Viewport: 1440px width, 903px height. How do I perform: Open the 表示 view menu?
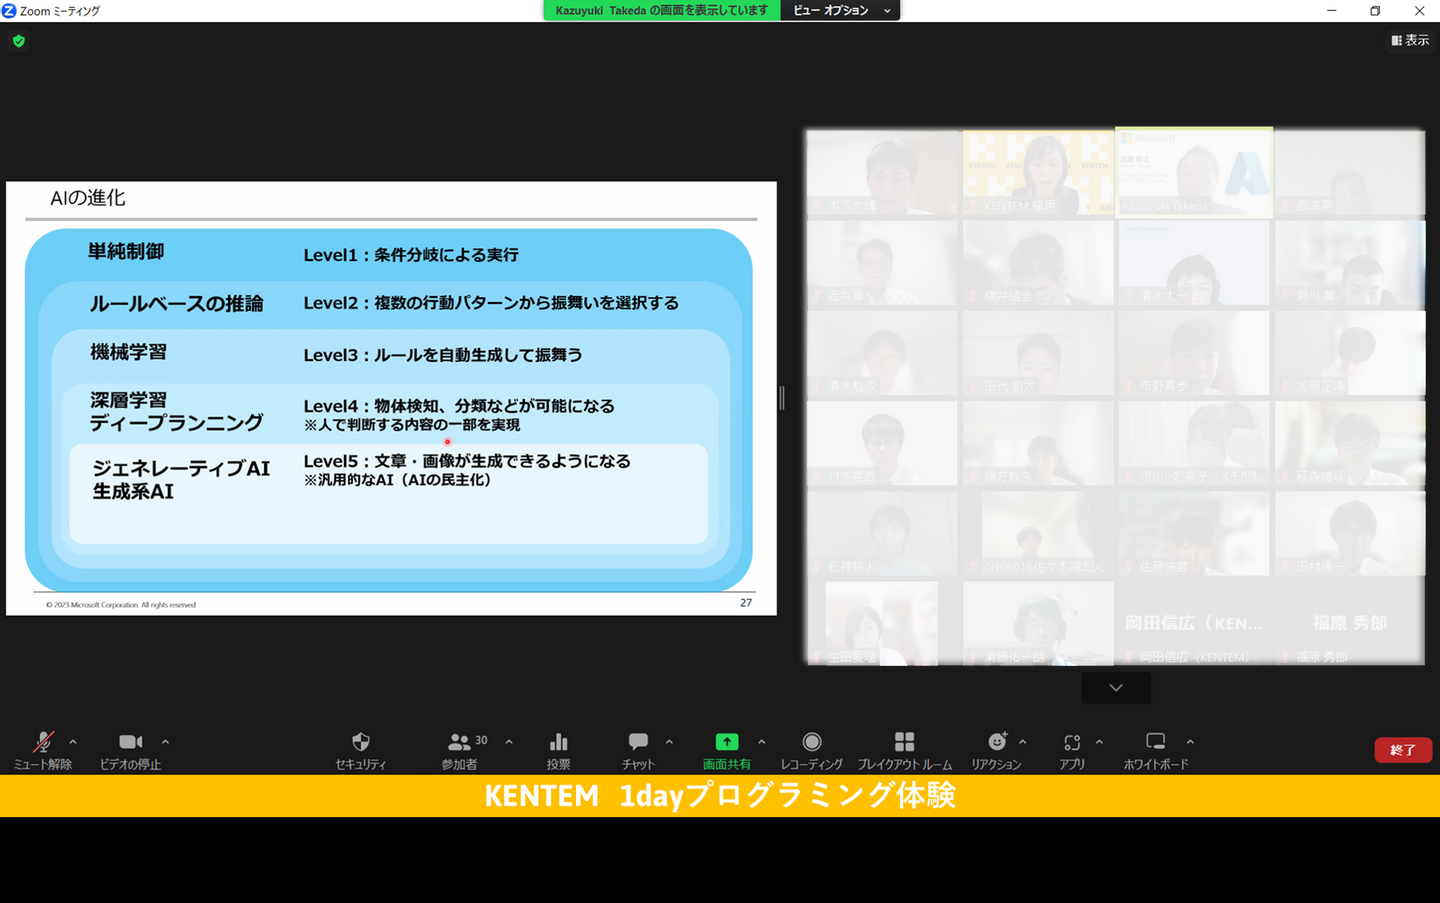pos(1410,40)
